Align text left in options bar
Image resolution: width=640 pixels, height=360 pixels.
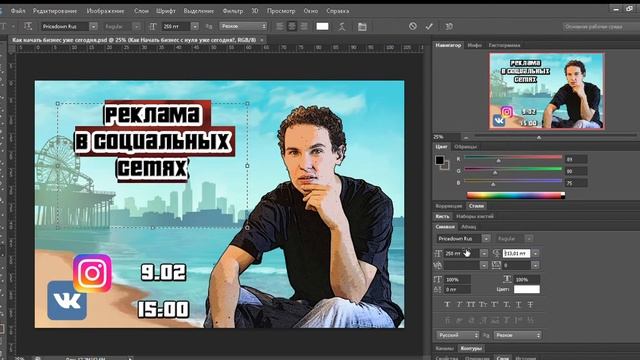[280, 26]
